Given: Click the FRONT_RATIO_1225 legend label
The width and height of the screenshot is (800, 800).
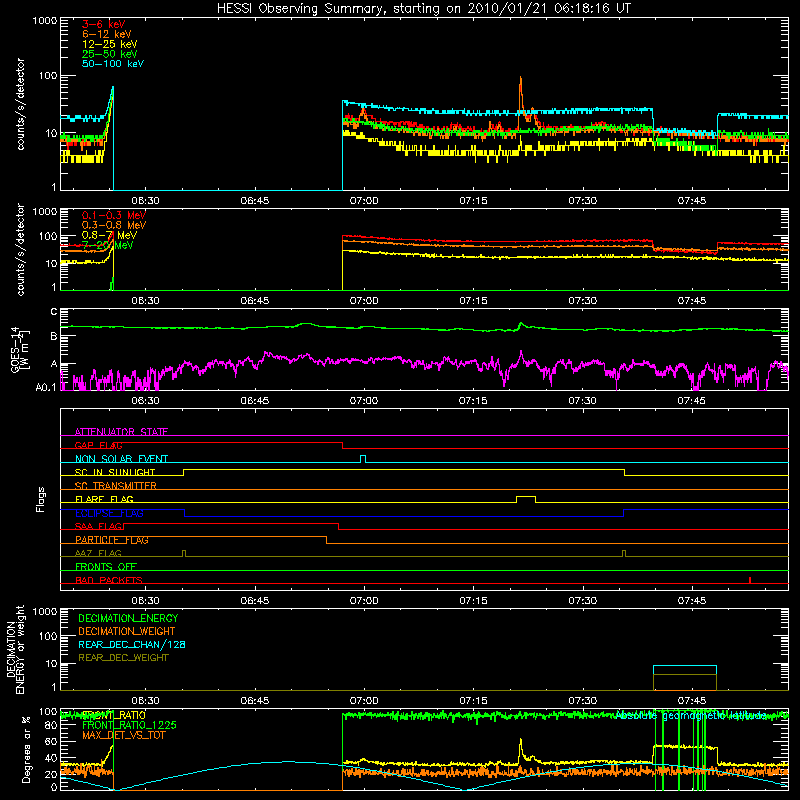Looking at the screenshot, I should 129,725.
